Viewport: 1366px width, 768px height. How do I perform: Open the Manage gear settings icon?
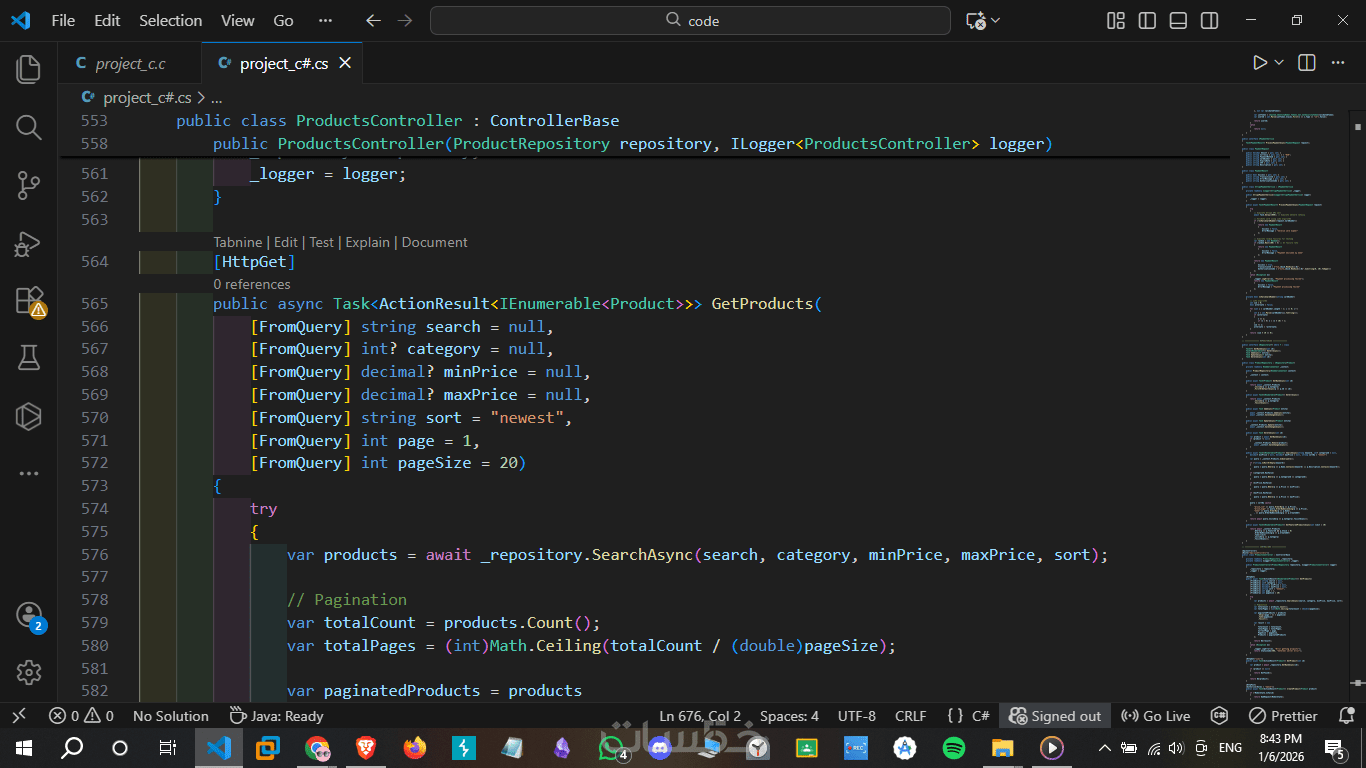point(28,672)
